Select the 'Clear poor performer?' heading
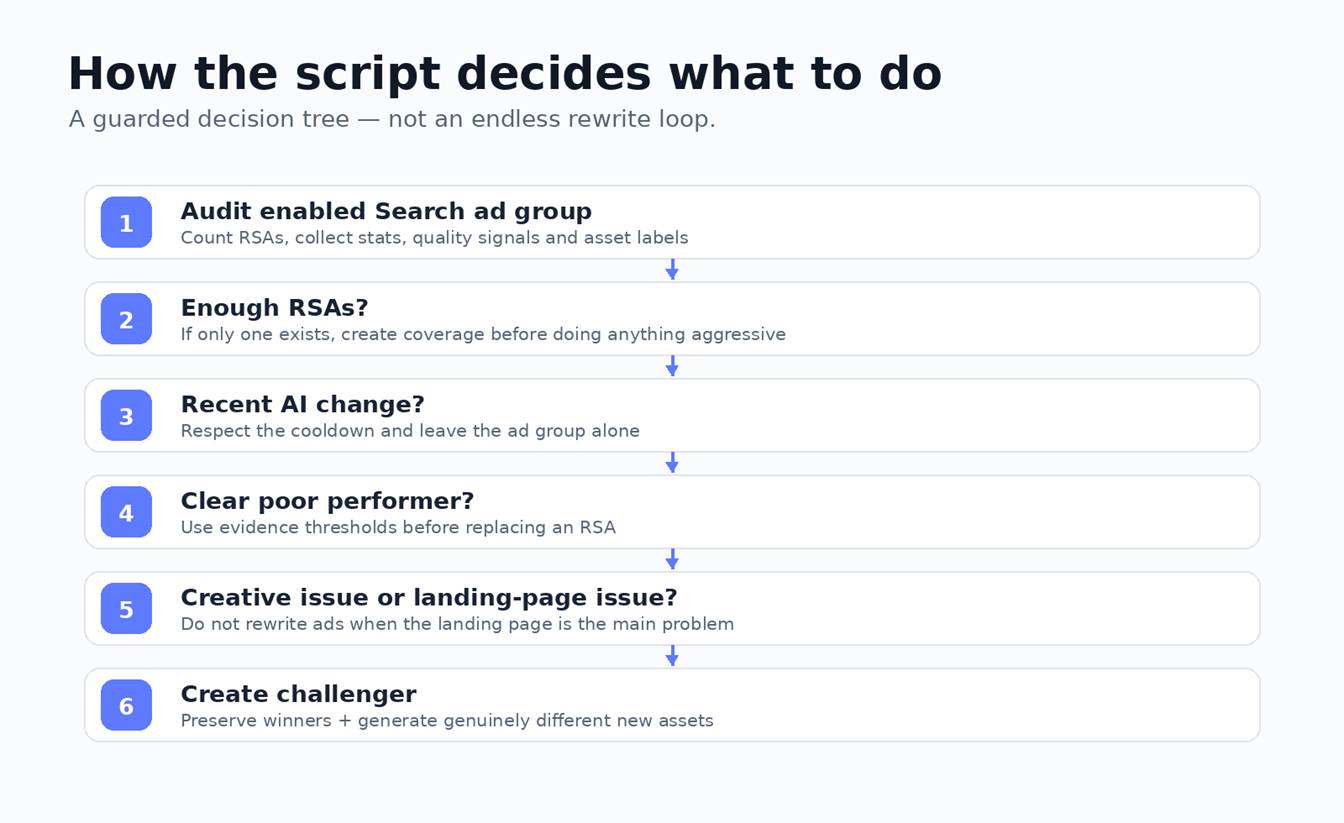1344x823 pixels. pos(327,501)
